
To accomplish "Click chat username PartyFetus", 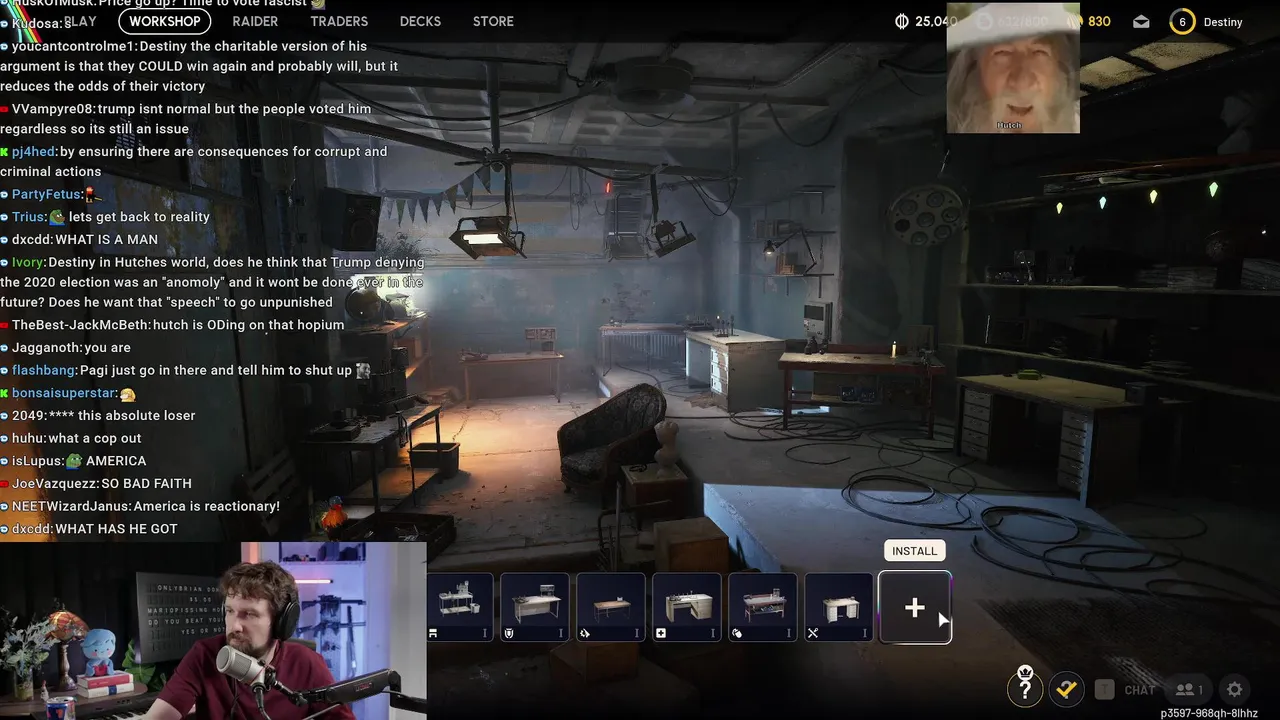I will (x=45, y=194).
